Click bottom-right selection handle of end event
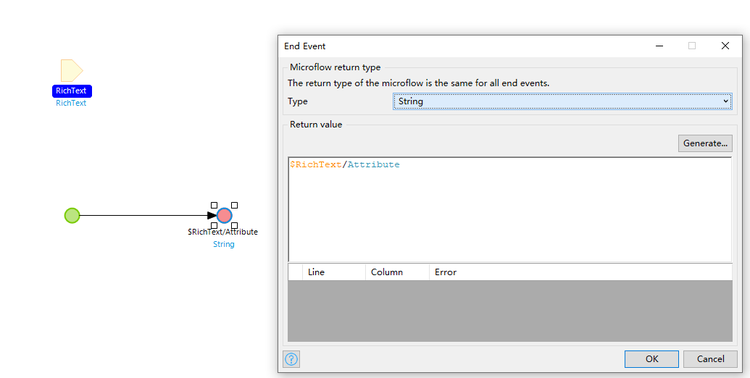 click(x=234, y=225)
